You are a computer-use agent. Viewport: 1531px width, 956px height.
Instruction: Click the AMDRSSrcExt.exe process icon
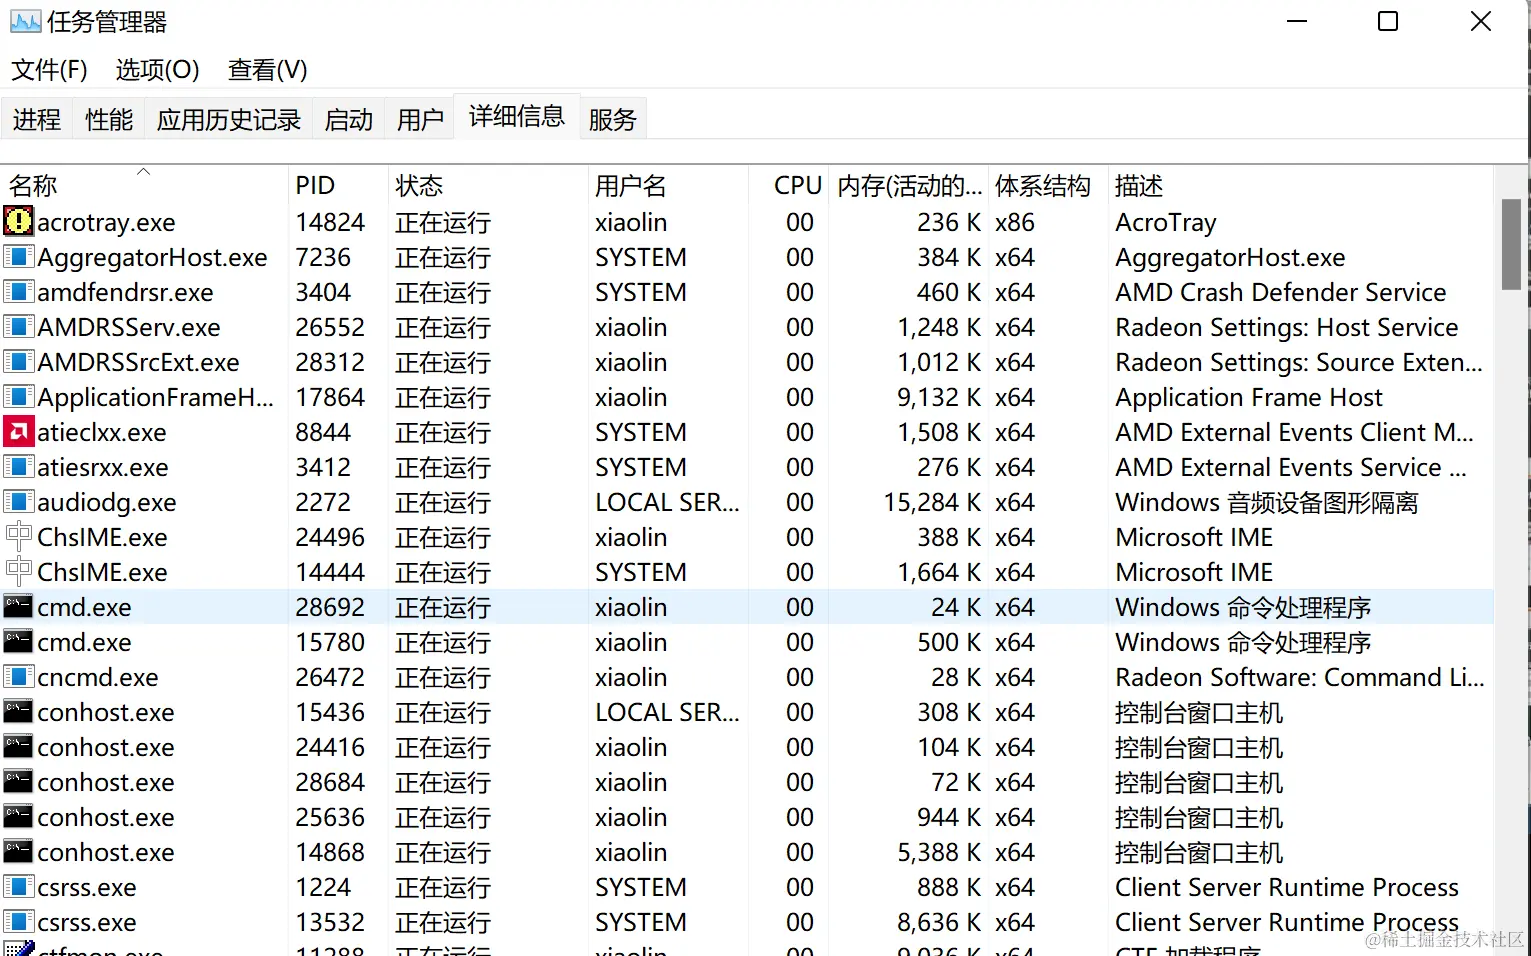(x=18, y=362)
